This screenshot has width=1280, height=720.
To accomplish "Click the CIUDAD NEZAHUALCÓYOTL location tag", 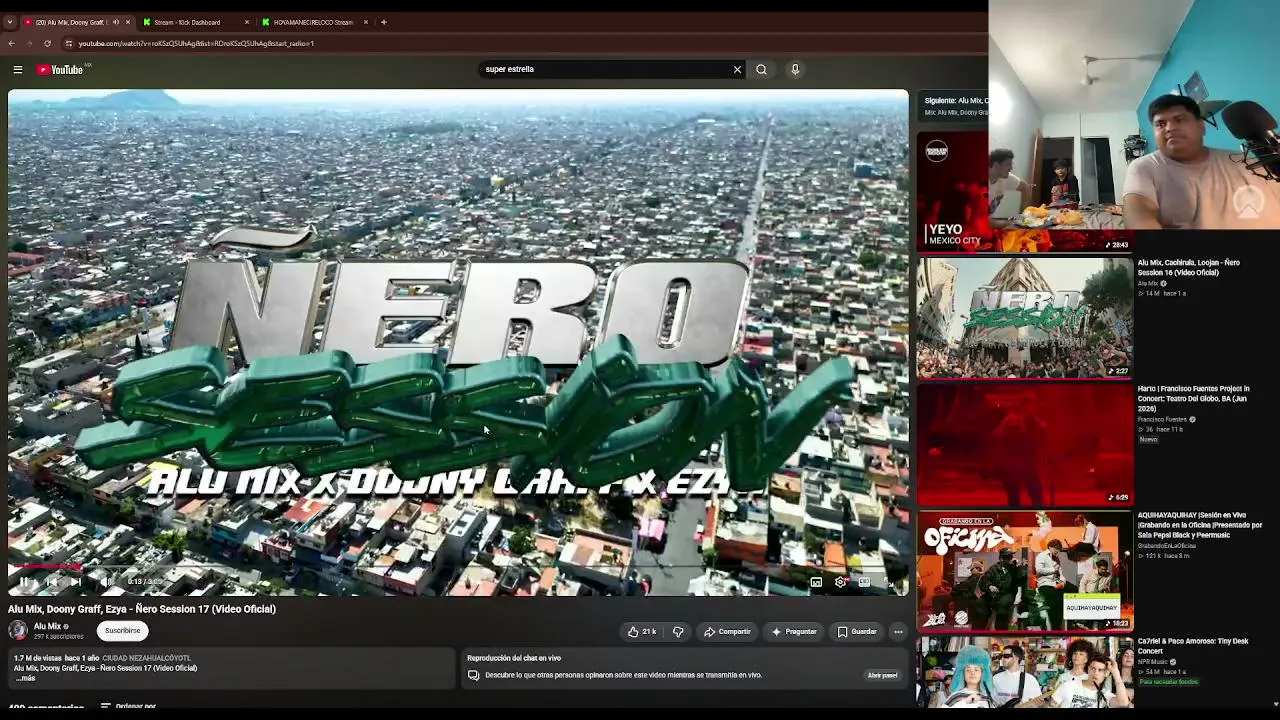I will point(146,658).
